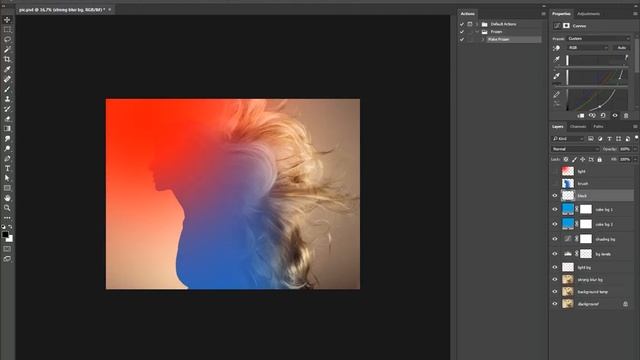Expand the Default Actions set
Screen dimensions: 640x360
point(477,24)
